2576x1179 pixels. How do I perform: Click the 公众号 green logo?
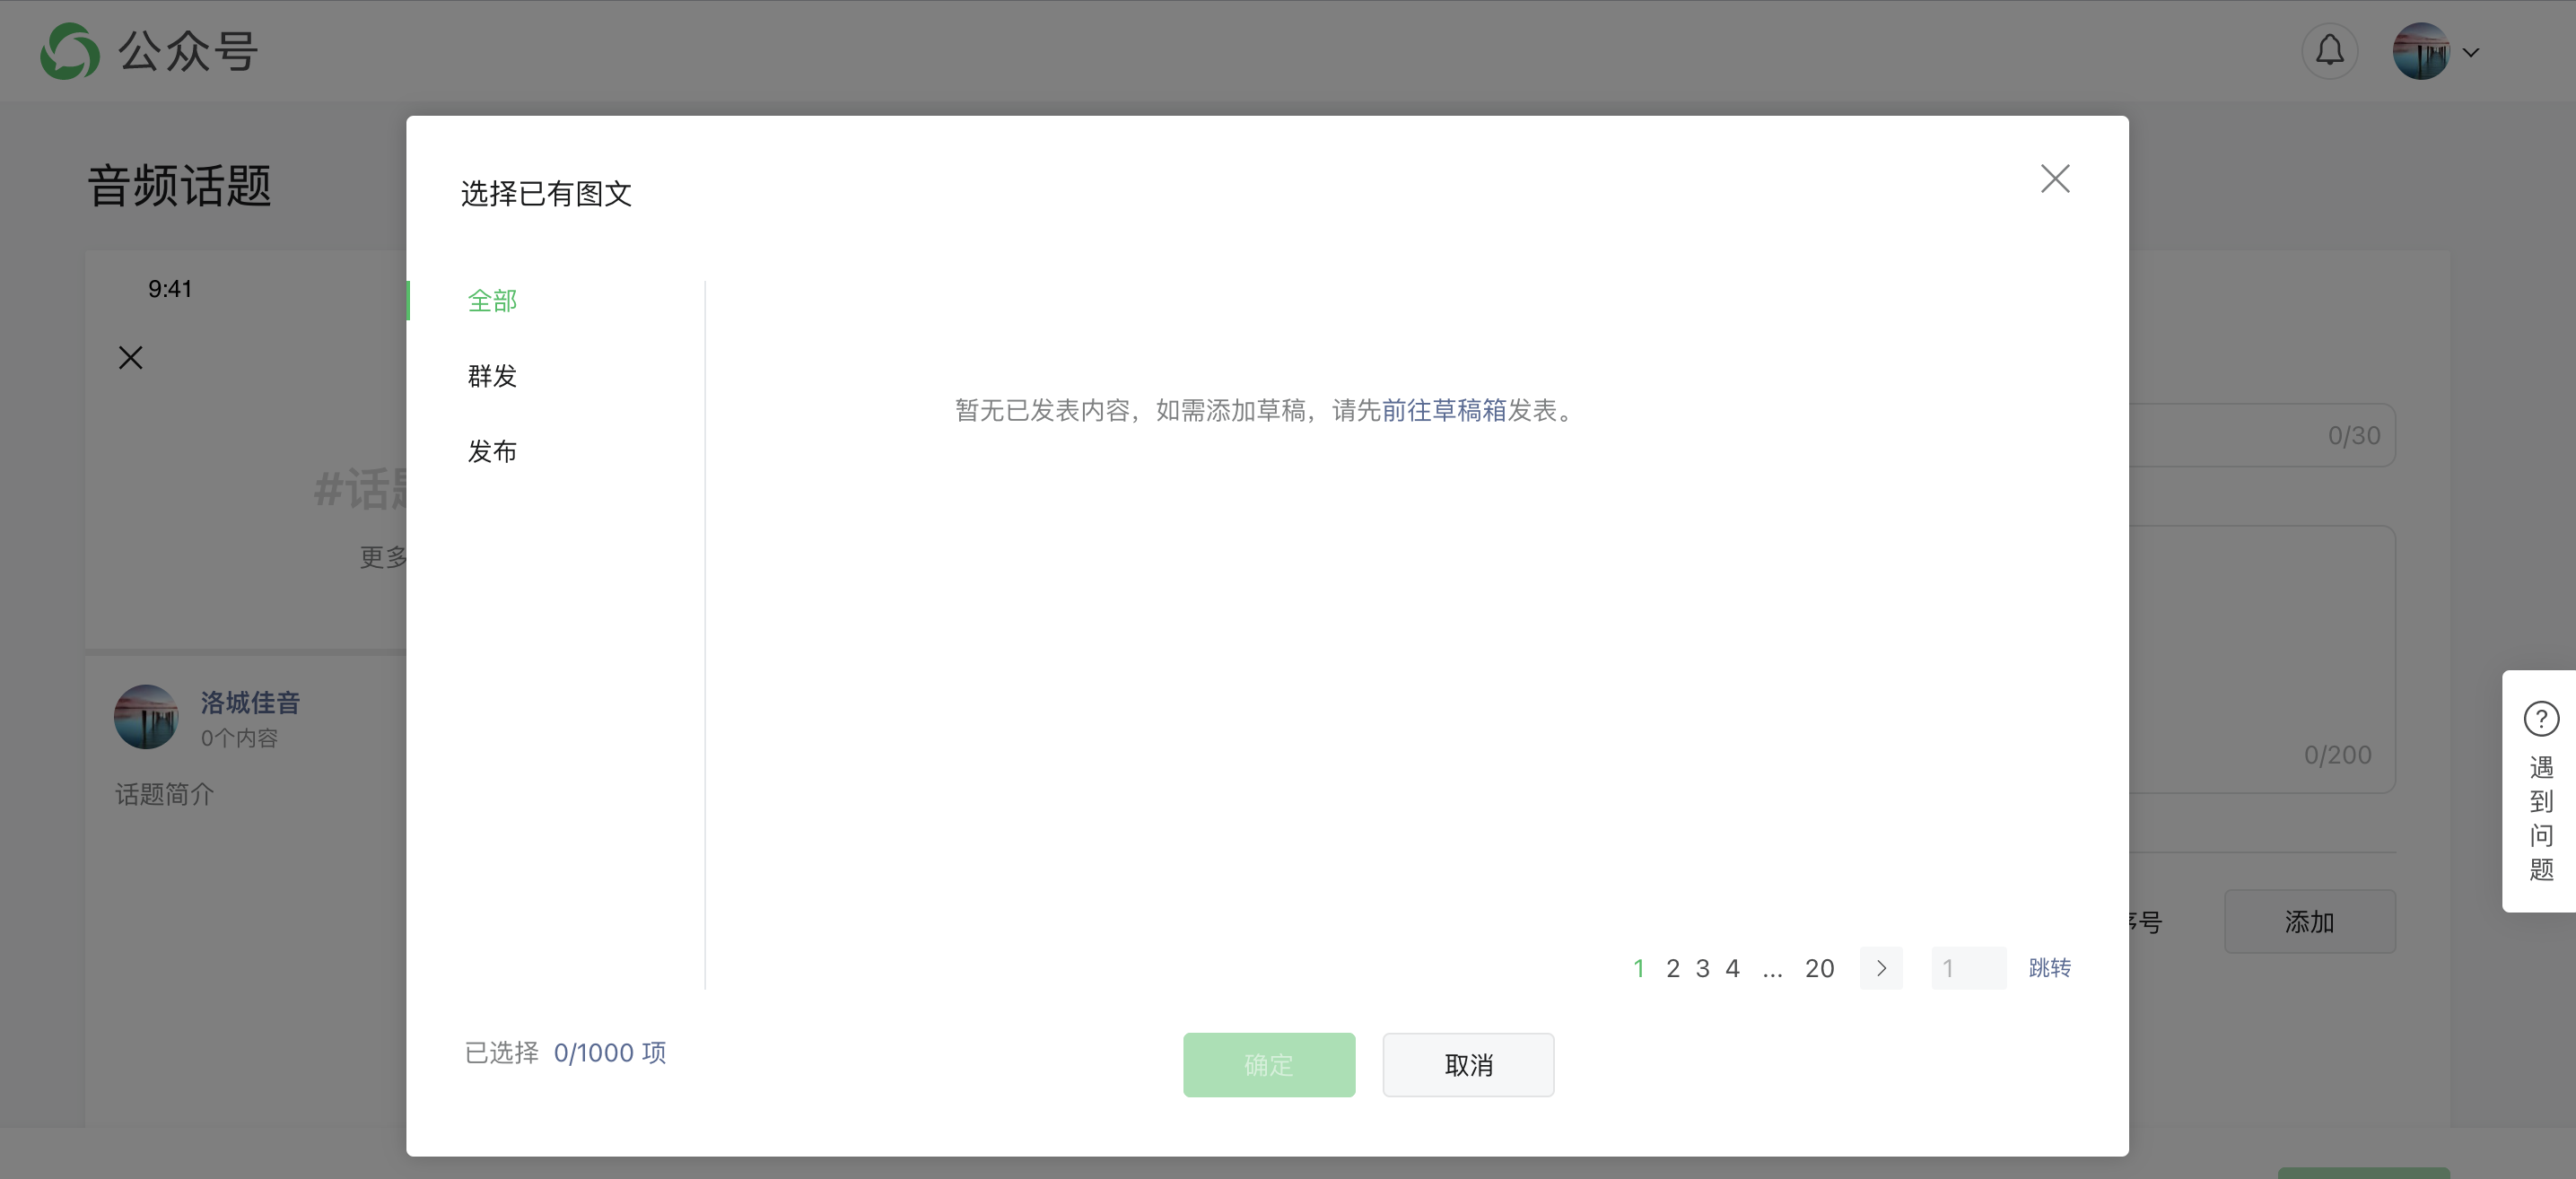(x=70, y=51)
